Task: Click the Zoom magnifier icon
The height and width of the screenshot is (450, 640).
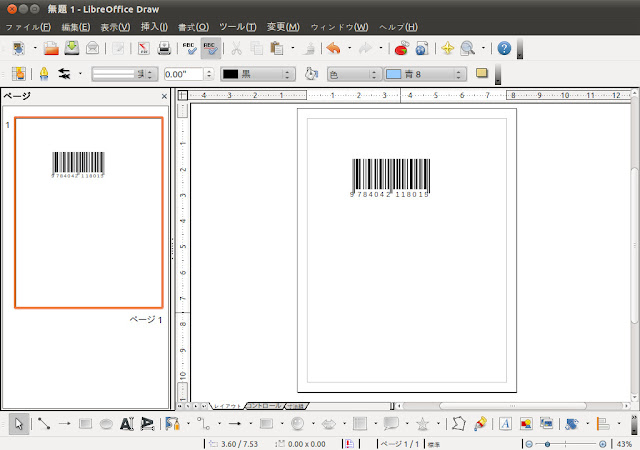Action: [x=467, y=48]
